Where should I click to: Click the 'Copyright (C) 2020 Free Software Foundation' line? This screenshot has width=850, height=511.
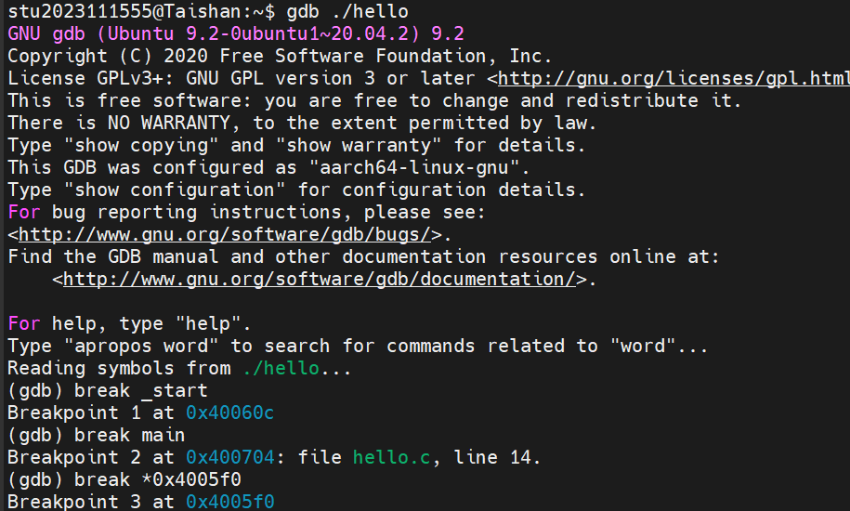click(x=279, y=56)
